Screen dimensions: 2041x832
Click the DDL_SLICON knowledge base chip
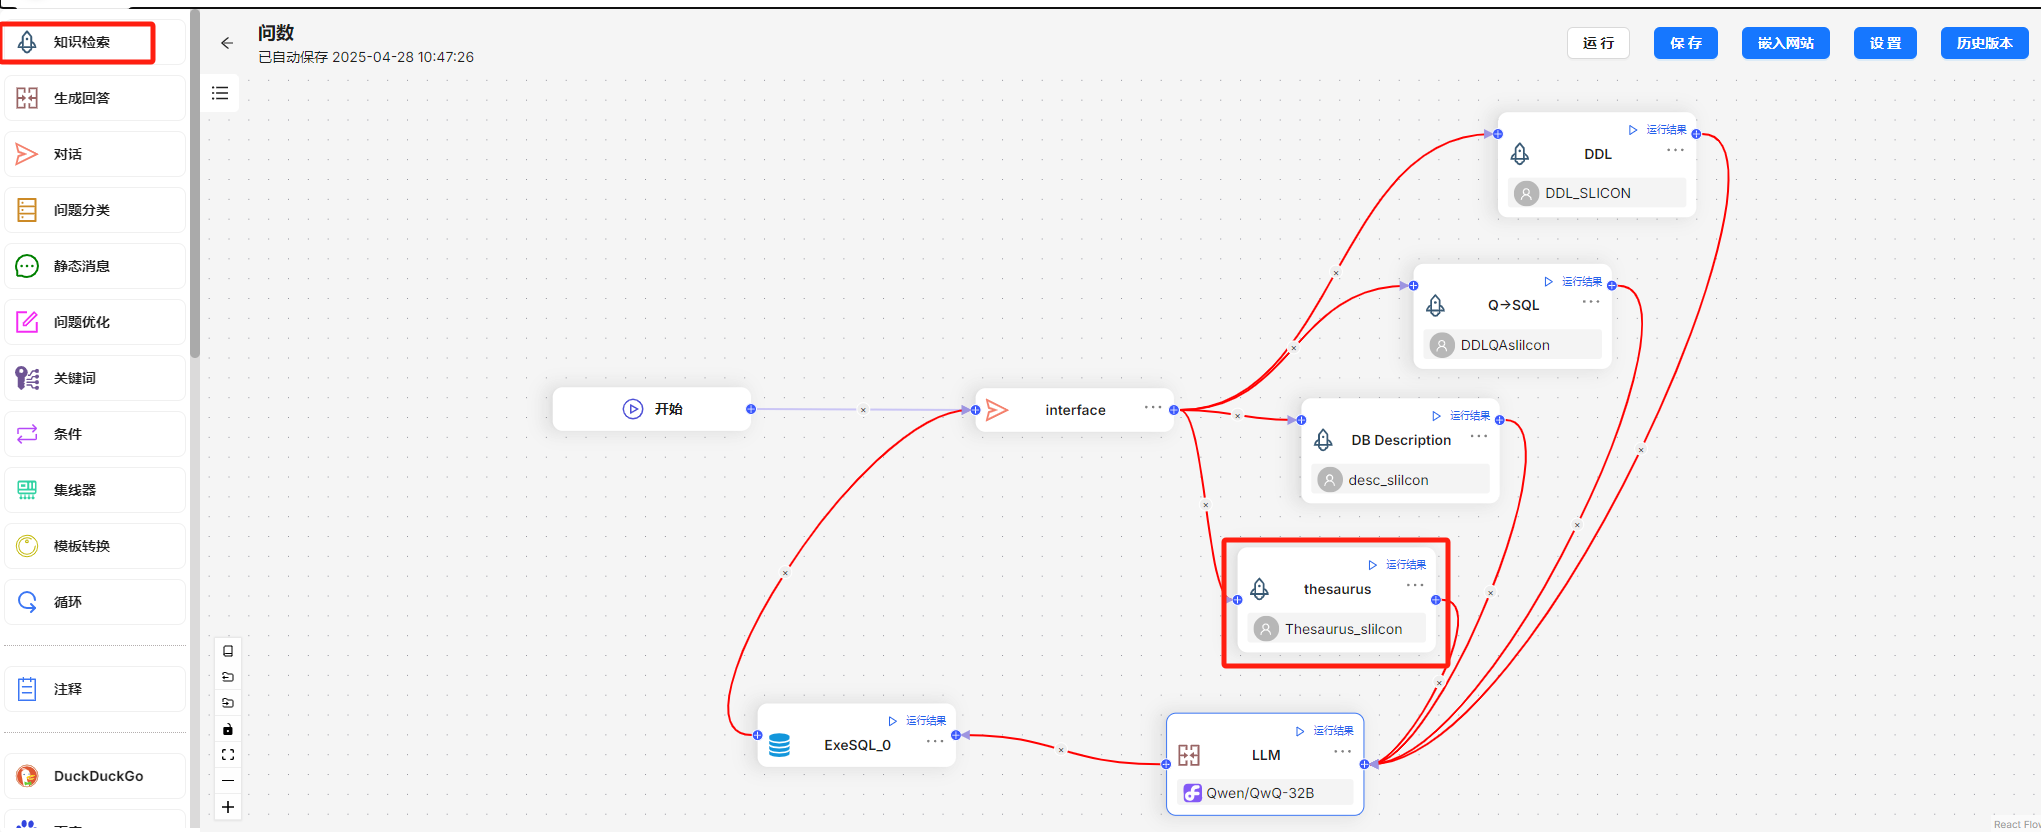coord(1597,193)
